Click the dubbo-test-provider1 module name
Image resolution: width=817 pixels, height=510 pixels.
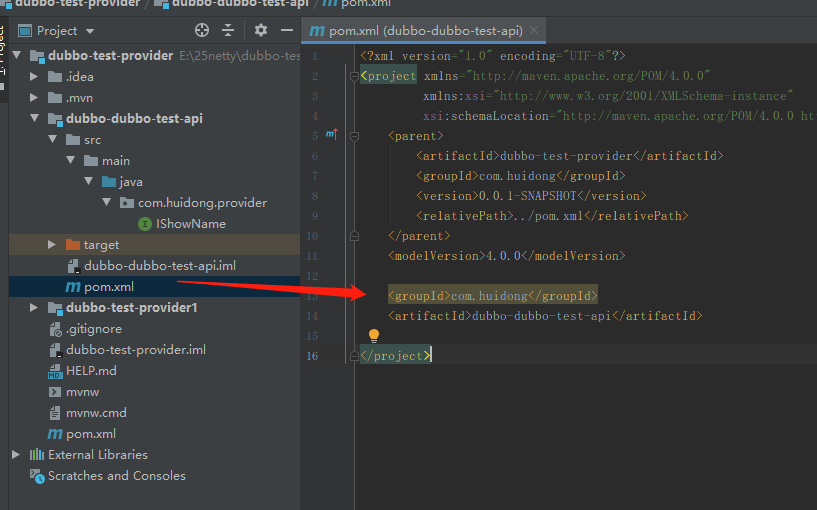pyautogui.click(x=131, y=307)
